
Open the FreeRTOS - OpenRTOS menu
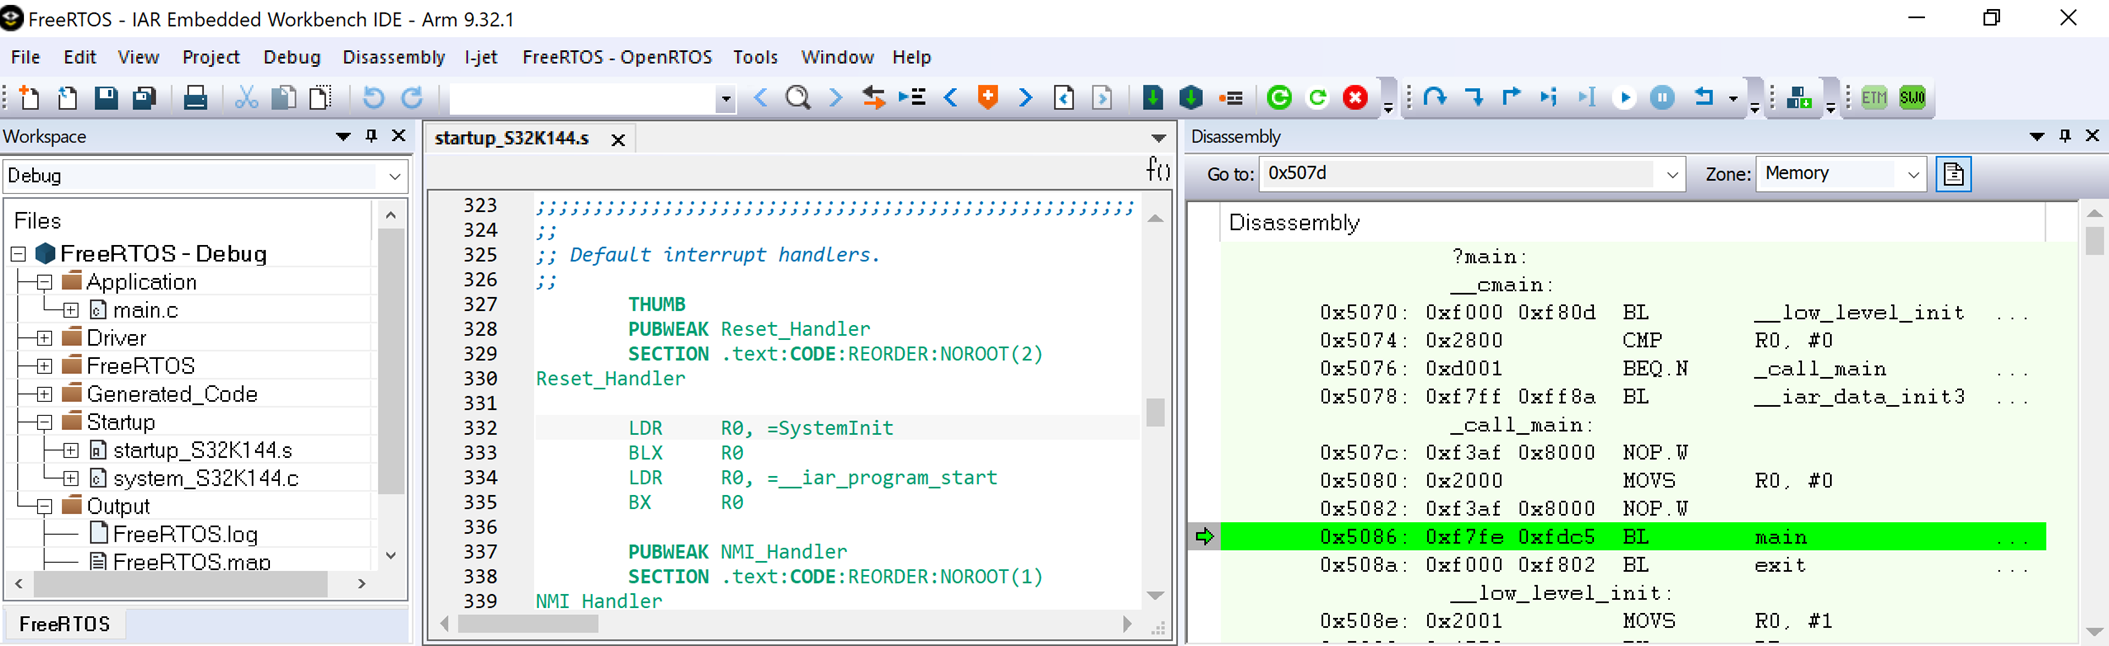click(x=617, y=57)
